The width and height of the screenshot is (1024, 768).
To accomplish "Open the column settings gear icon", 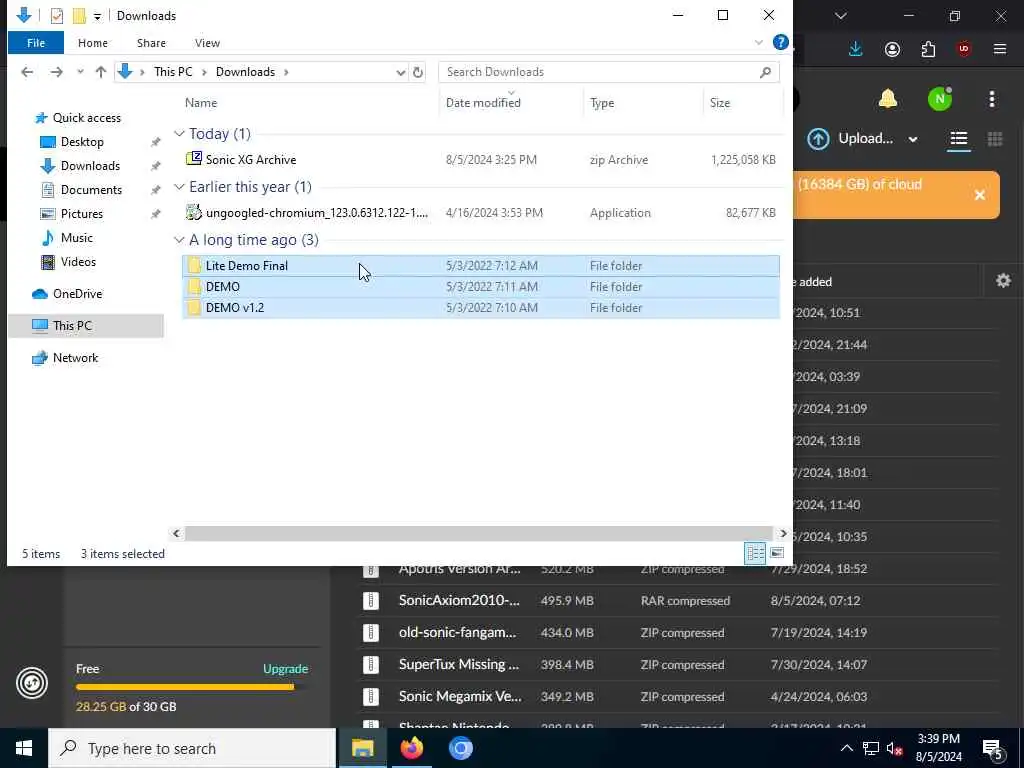I will pyautogui.click(x=1003, y=281).
